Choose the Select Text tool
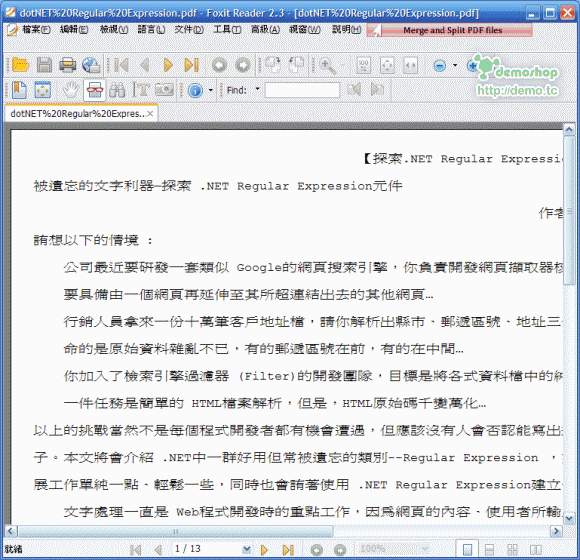Viewport: 580px width, 560px height. click(x=141, y=90)
